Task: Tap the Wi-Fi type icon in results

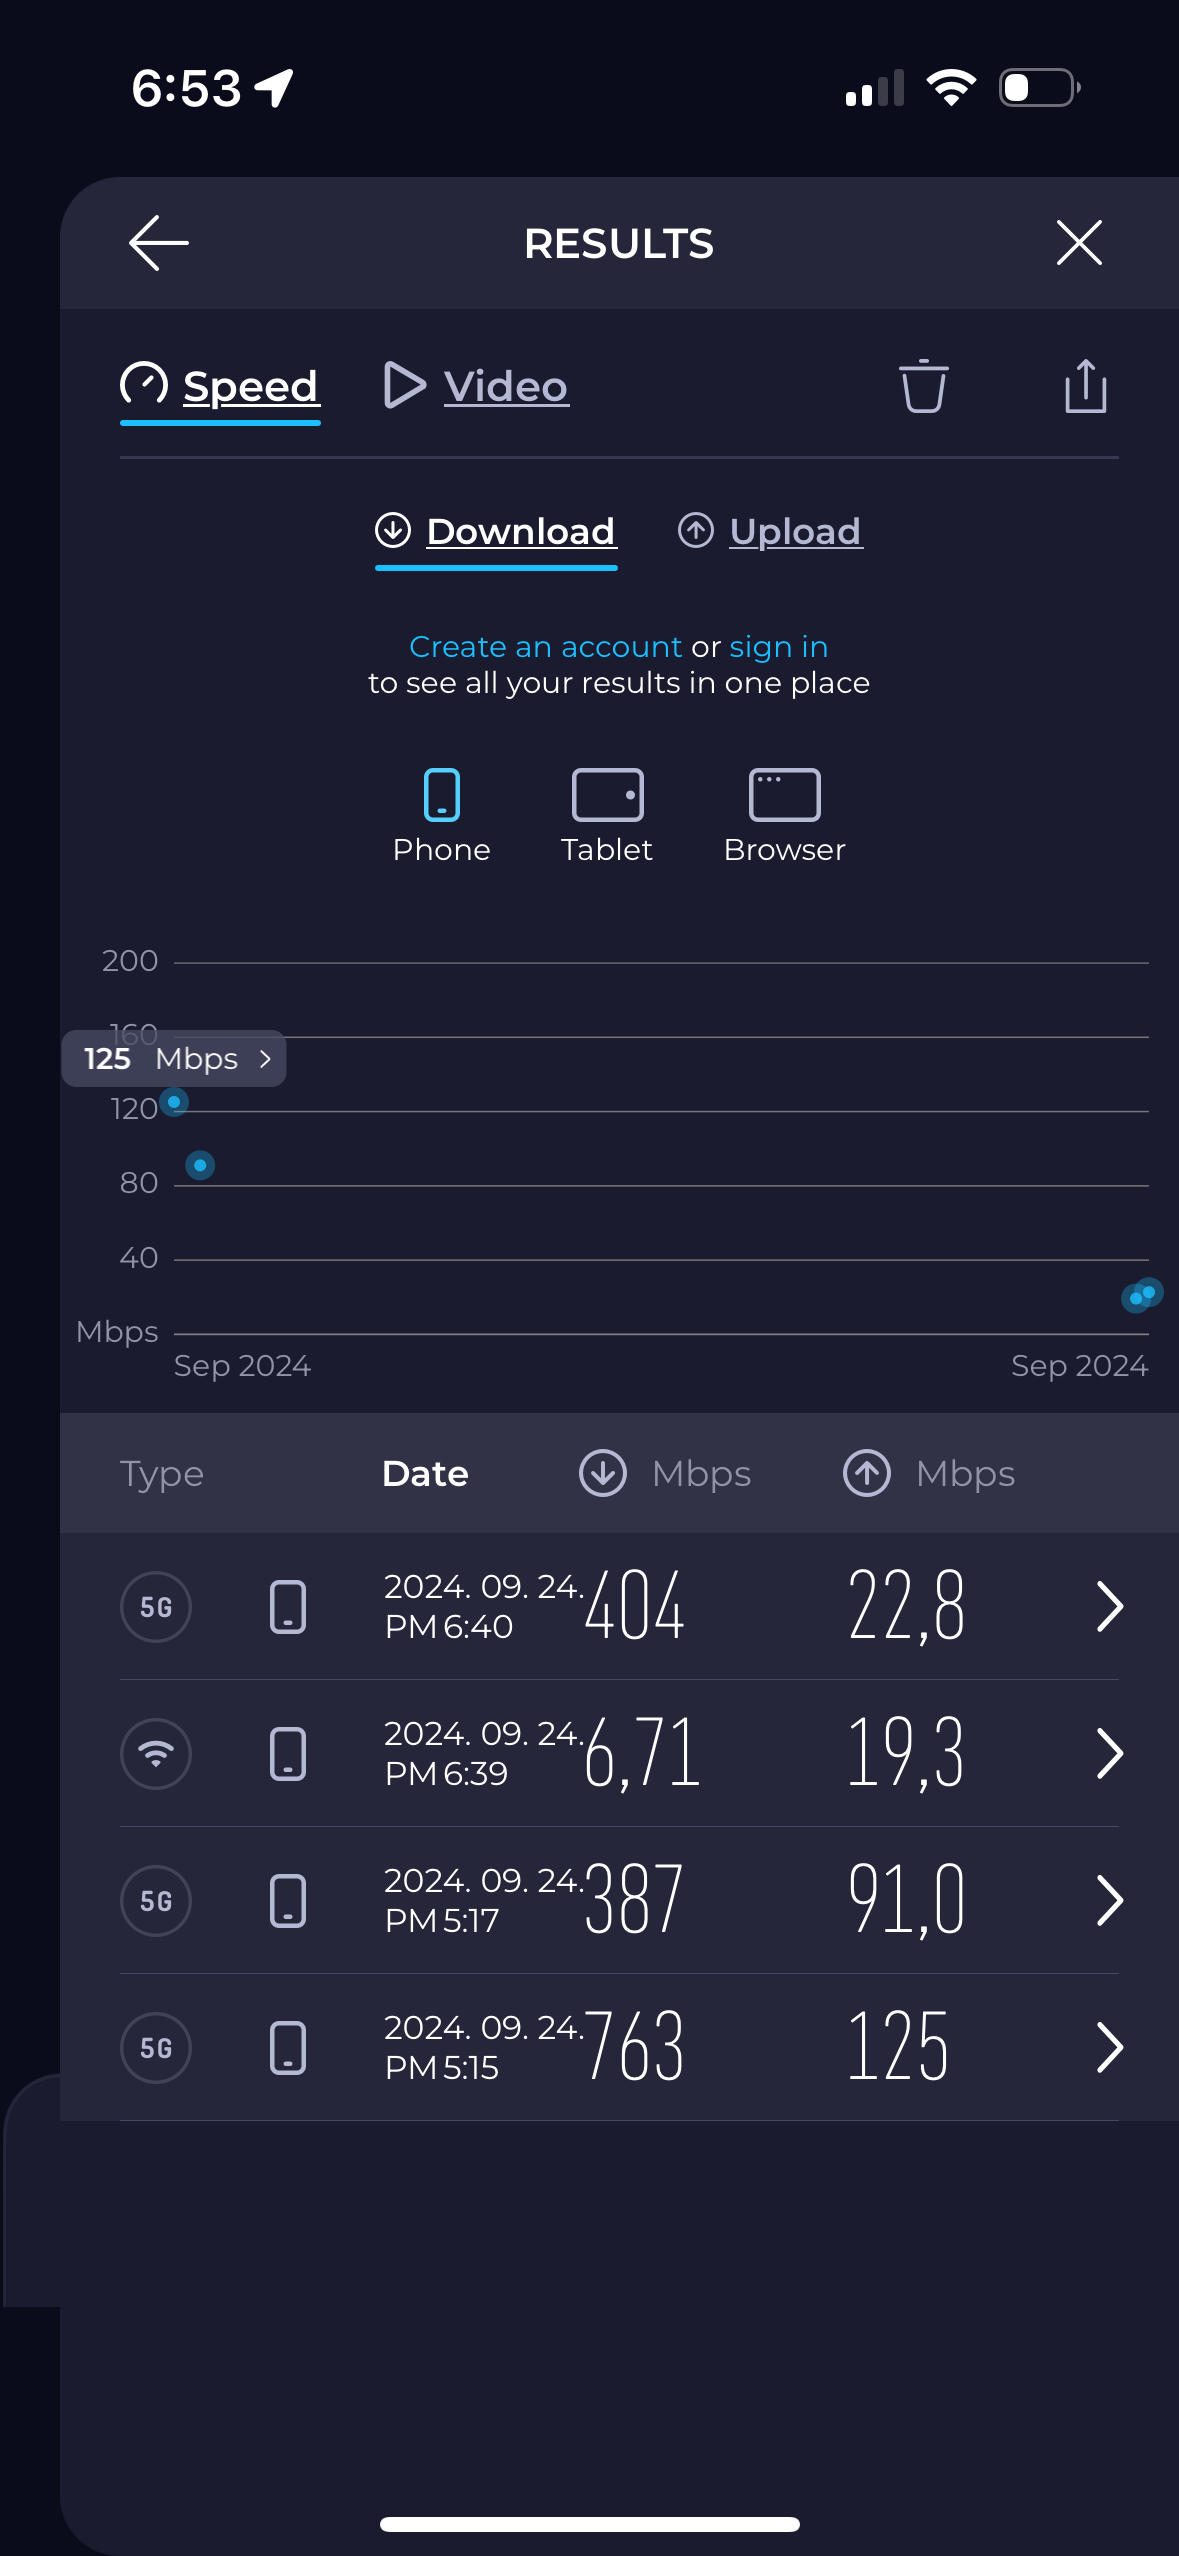Action: click(x=156, y=1753)
